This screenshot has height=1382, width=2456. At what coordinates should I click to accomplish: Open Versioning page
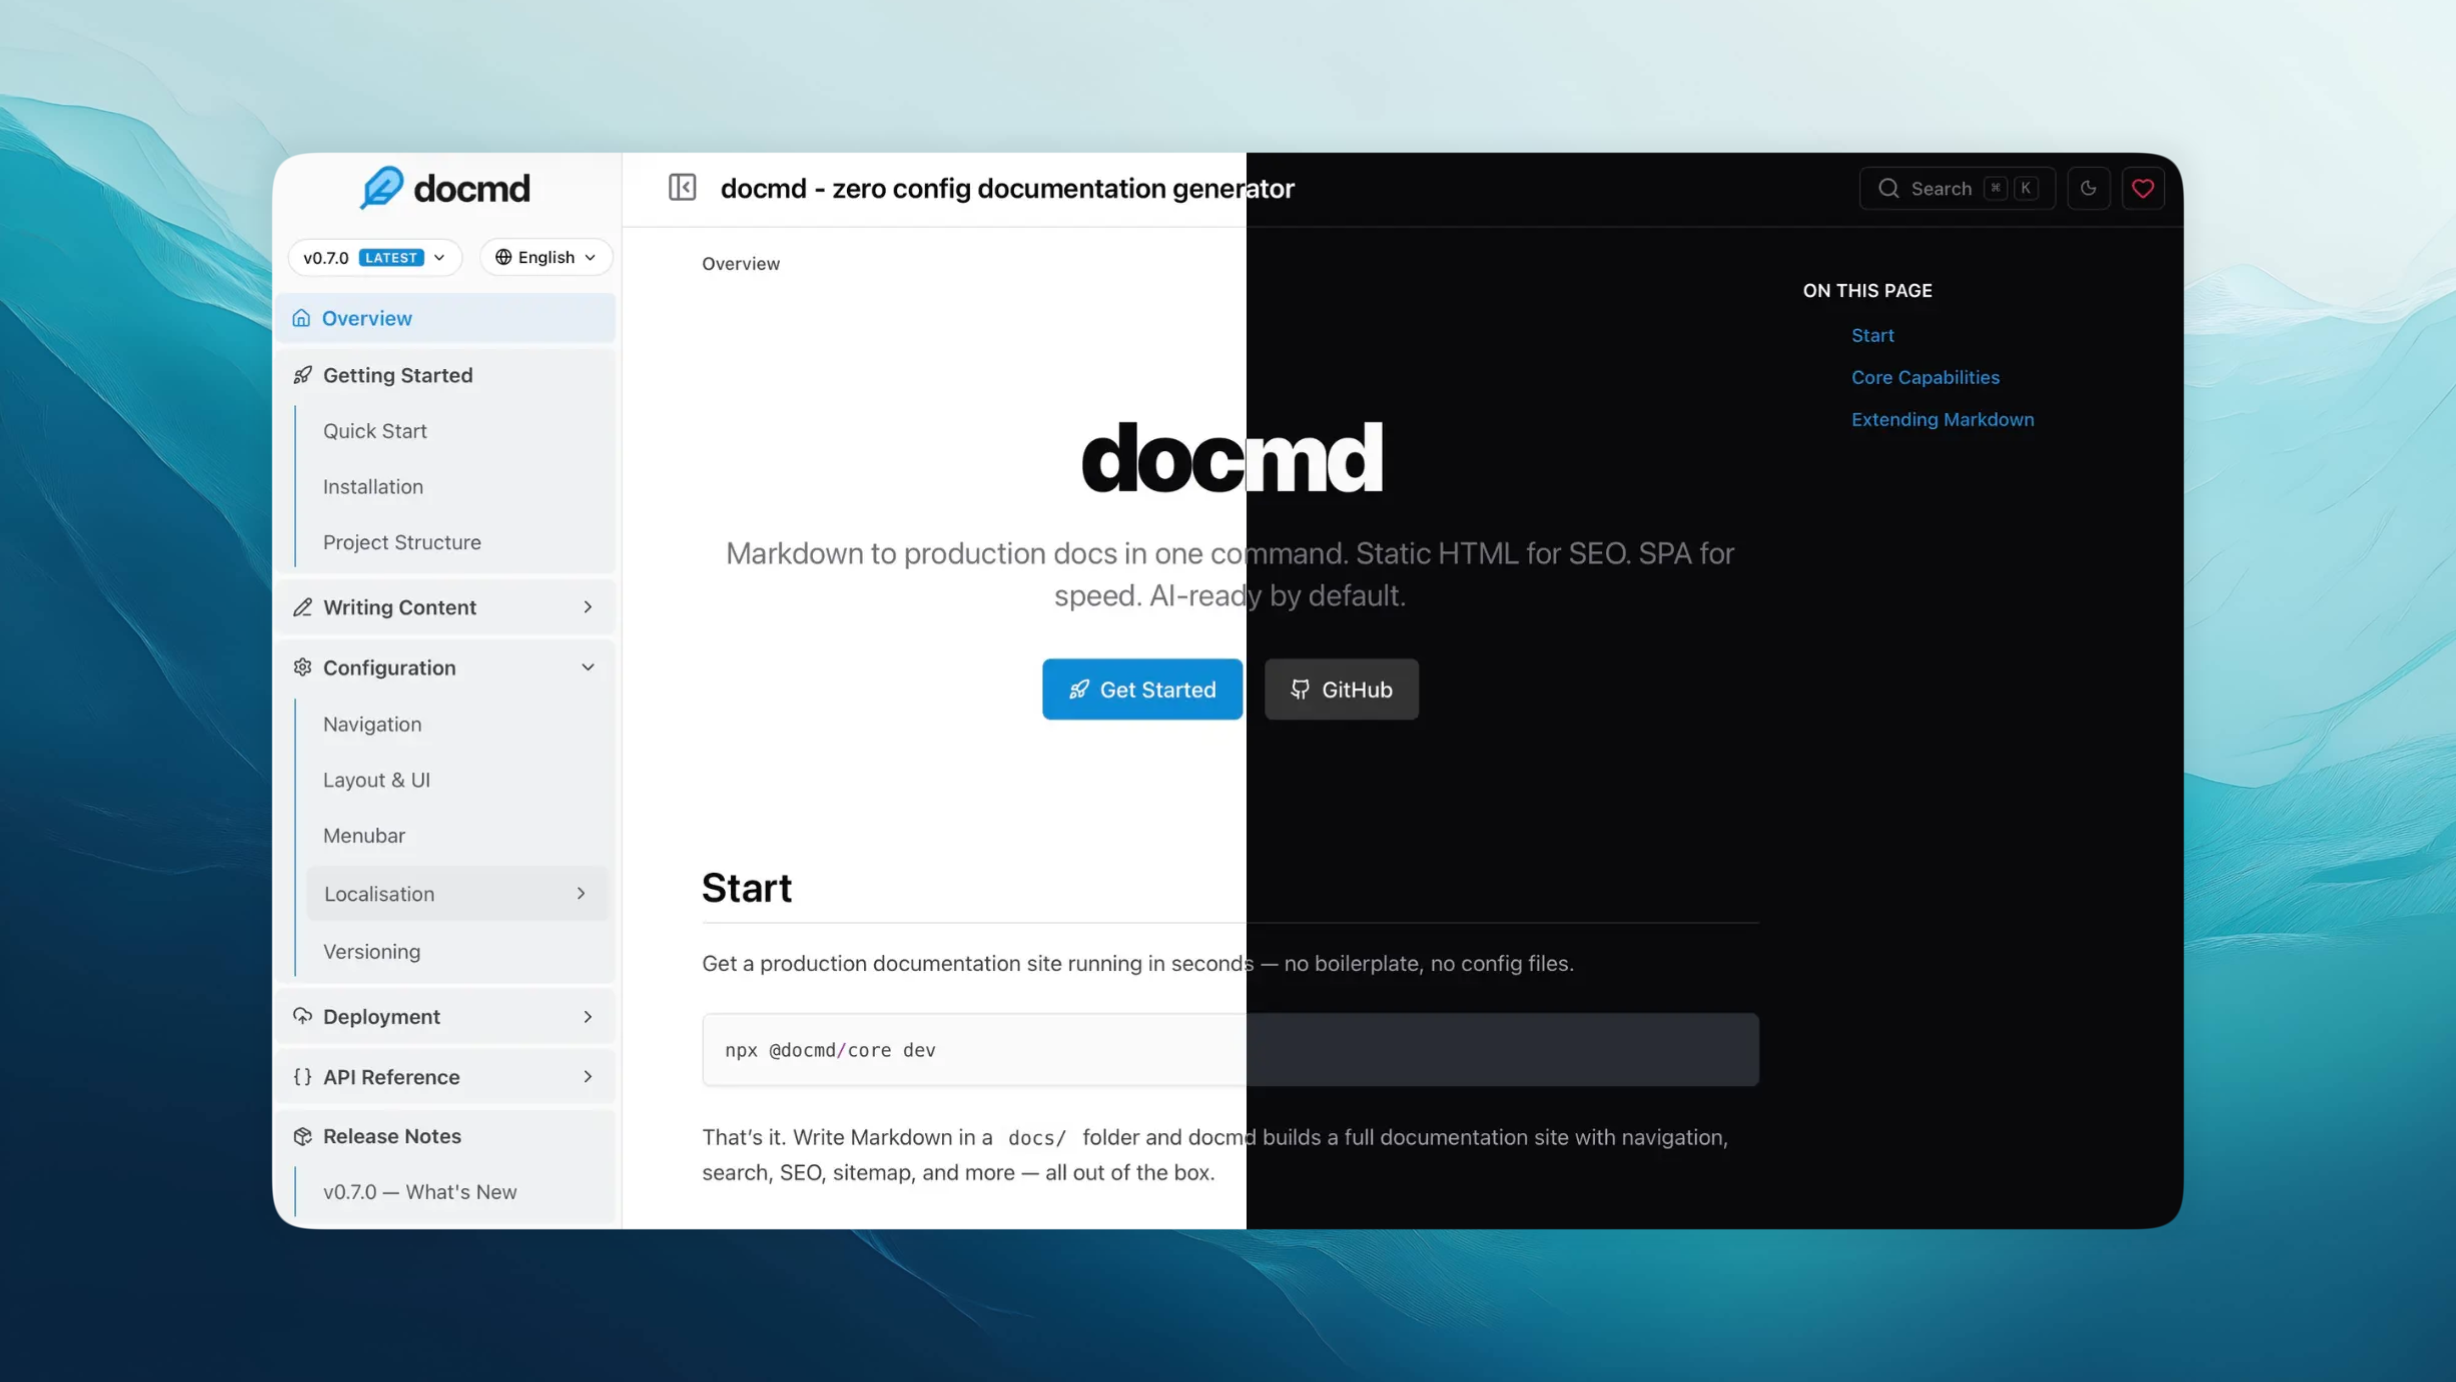[x=372, y=951]
